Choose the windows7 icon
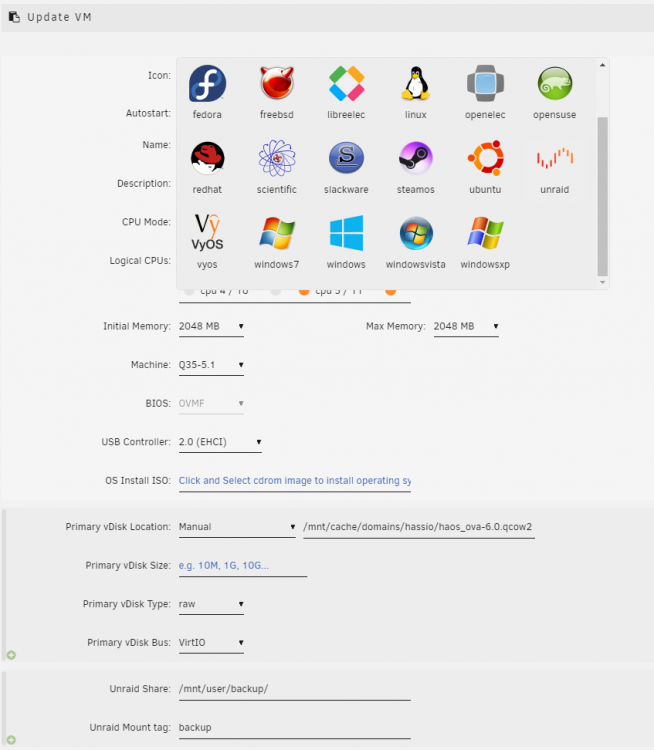654x750 pixels. 277,233
